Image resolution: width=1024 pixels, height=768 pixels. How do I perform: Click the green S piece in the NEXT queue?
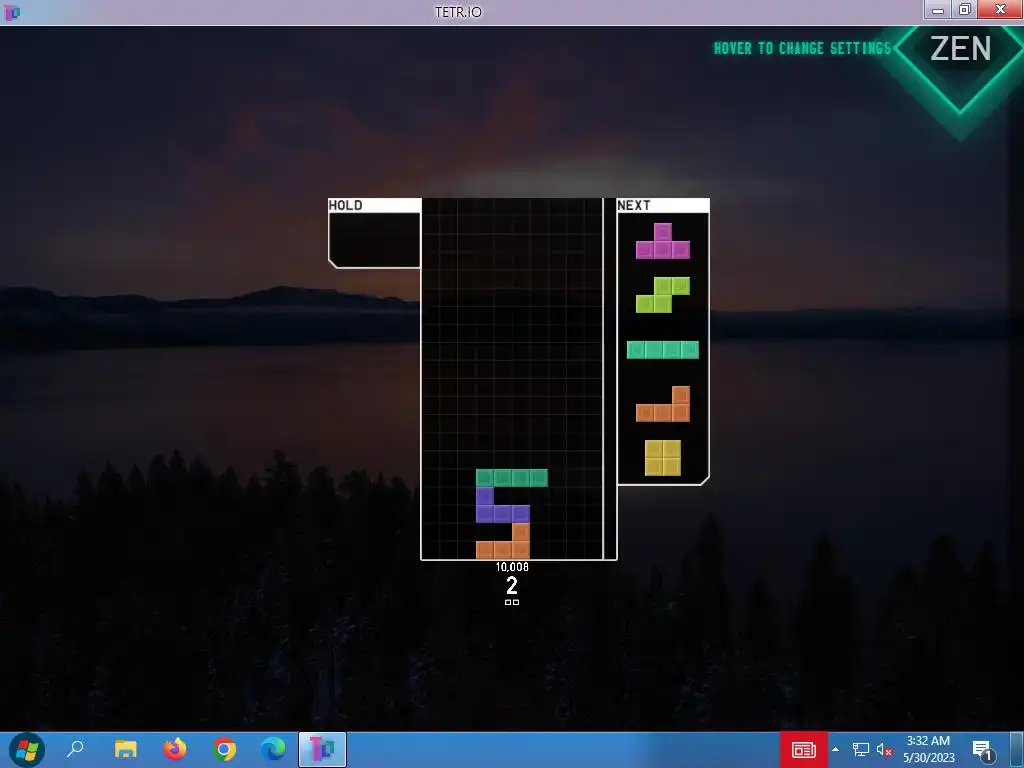(x=663, y=295)
